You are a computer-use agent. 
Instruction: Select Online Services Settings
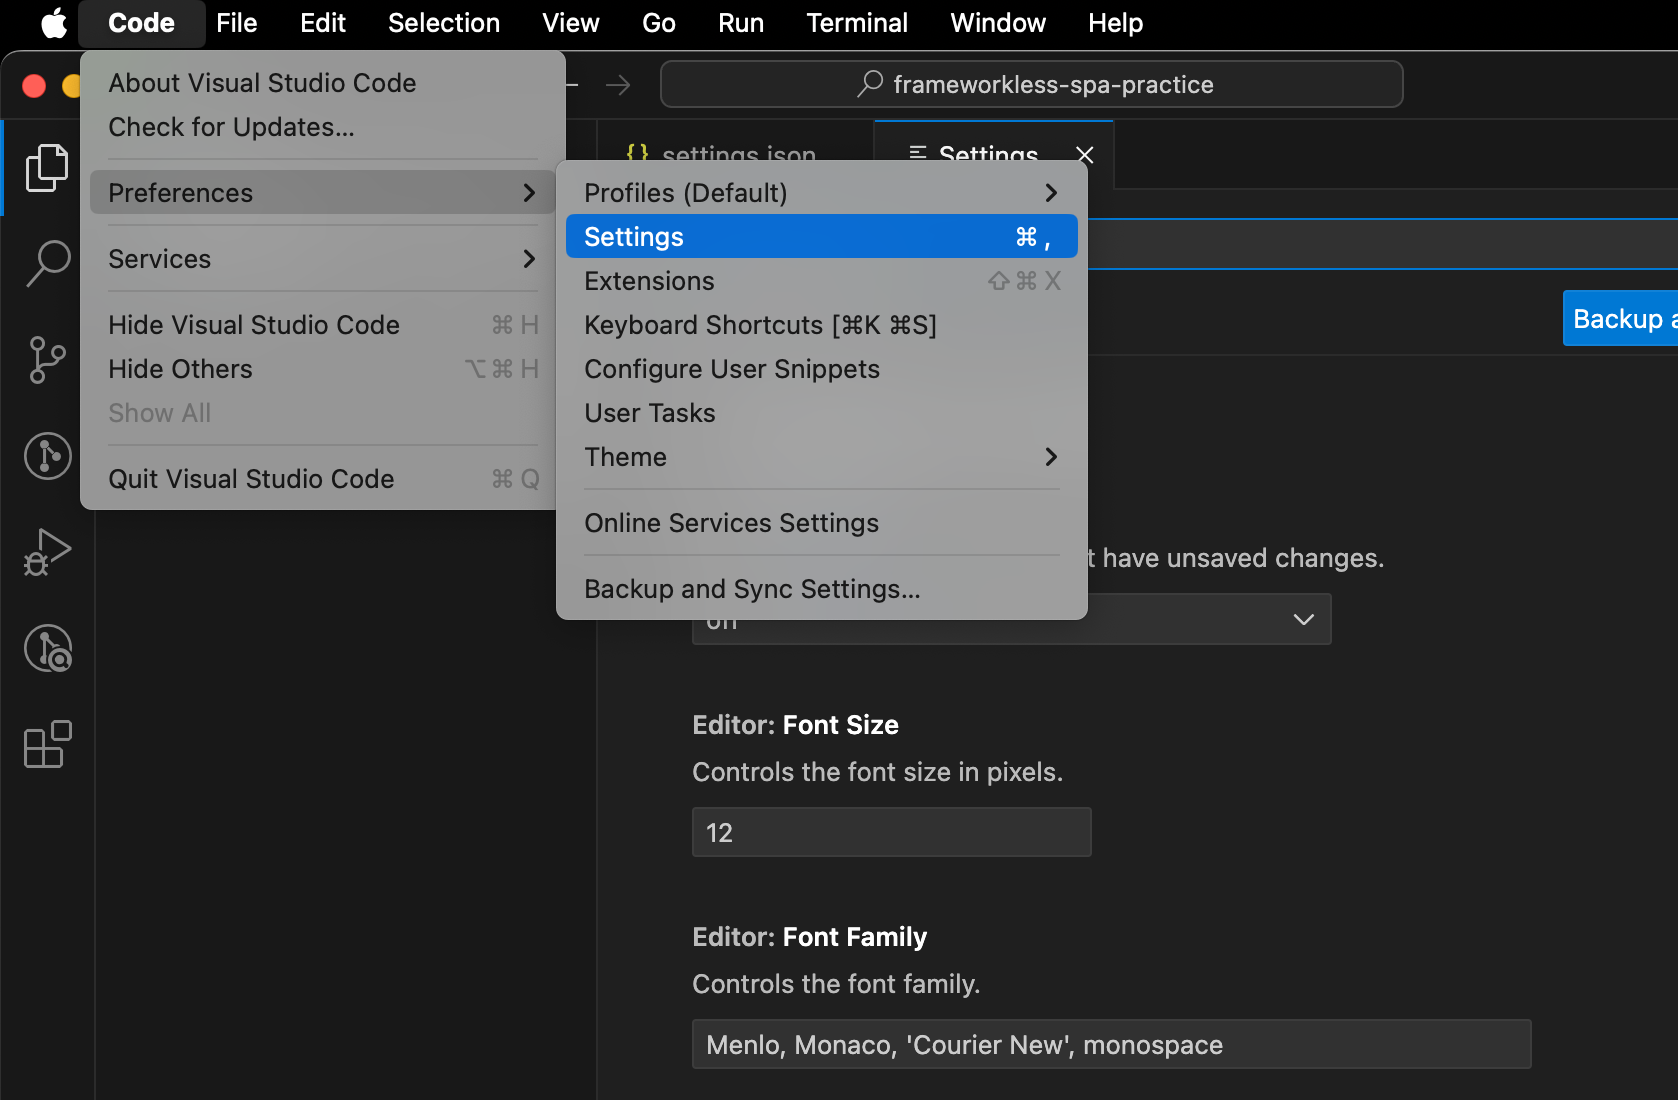tap(821, 523)
